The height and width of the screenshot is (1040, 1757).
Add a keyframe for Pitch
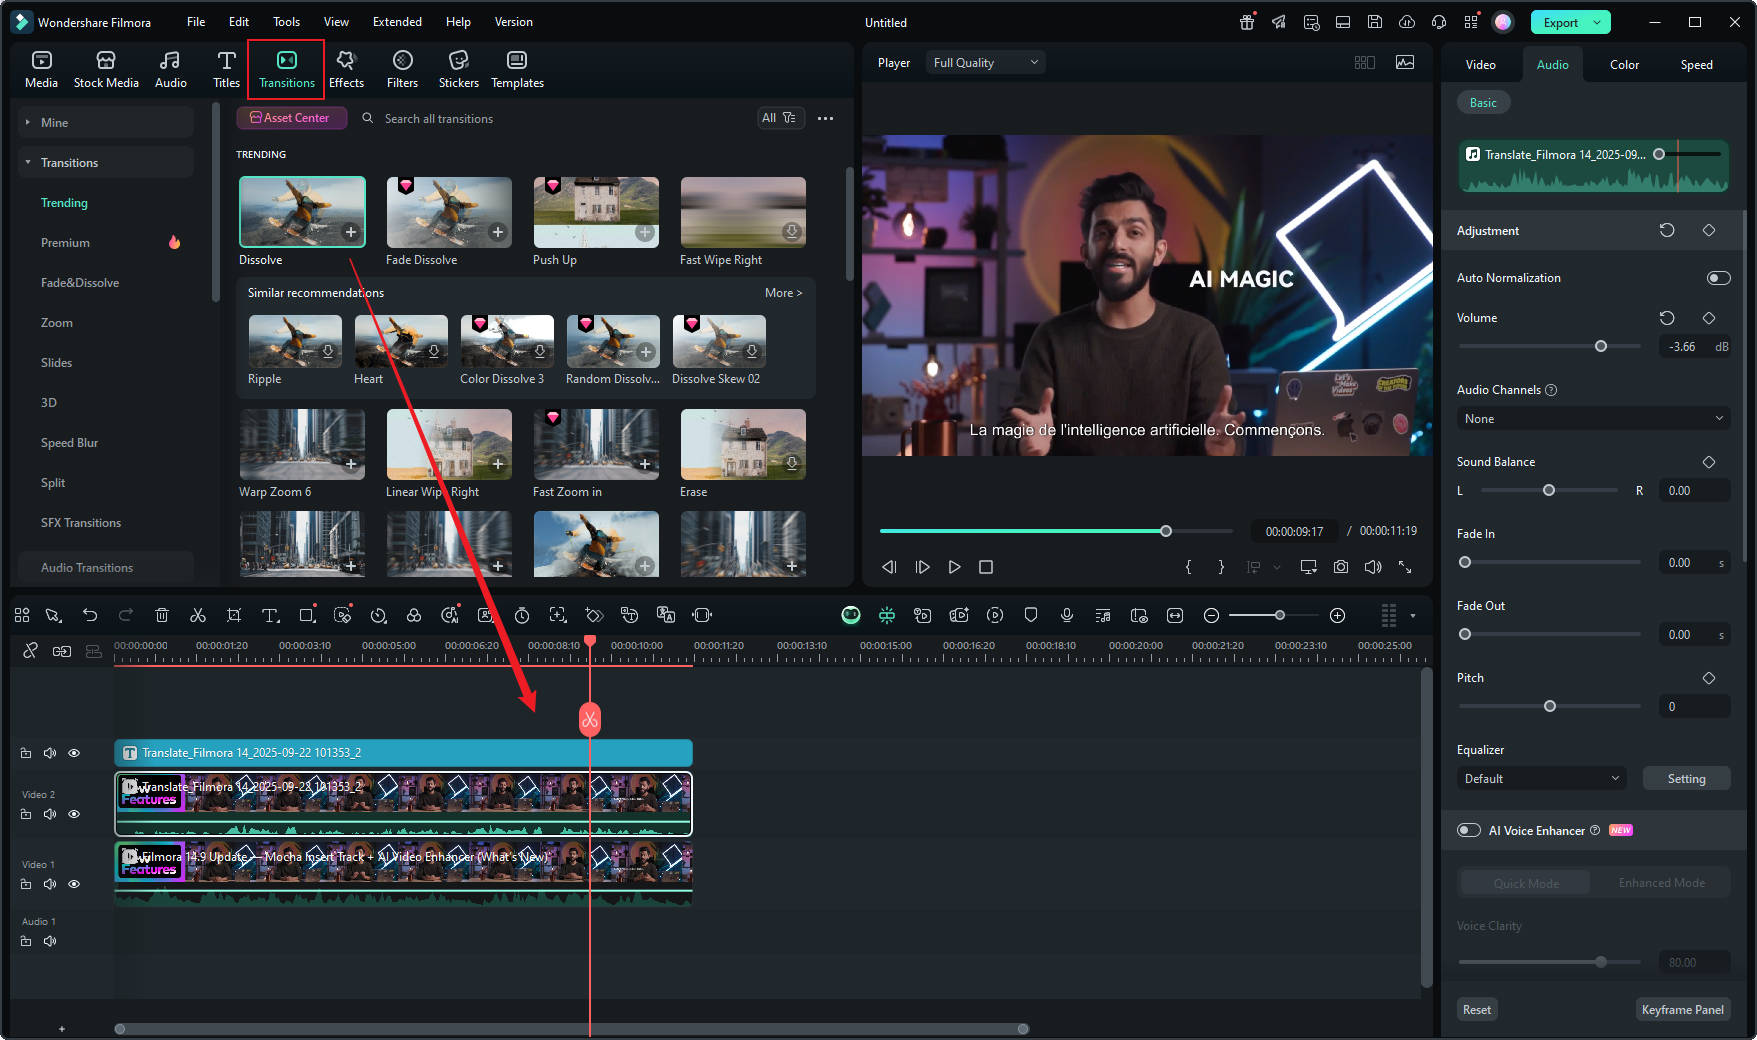click(1709, 678)
